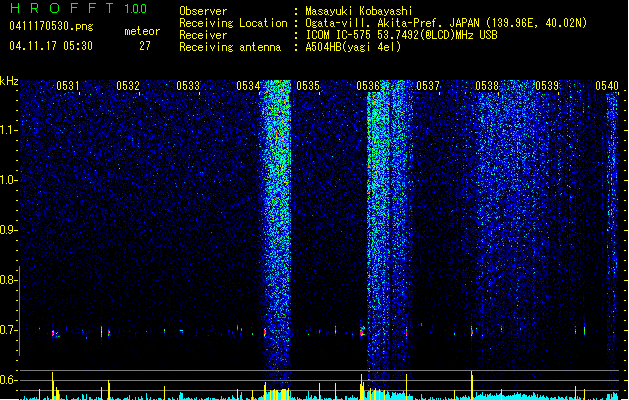Click the Receiving antenna label
Viewport: 629px width, 400px height.
(230, 47)
